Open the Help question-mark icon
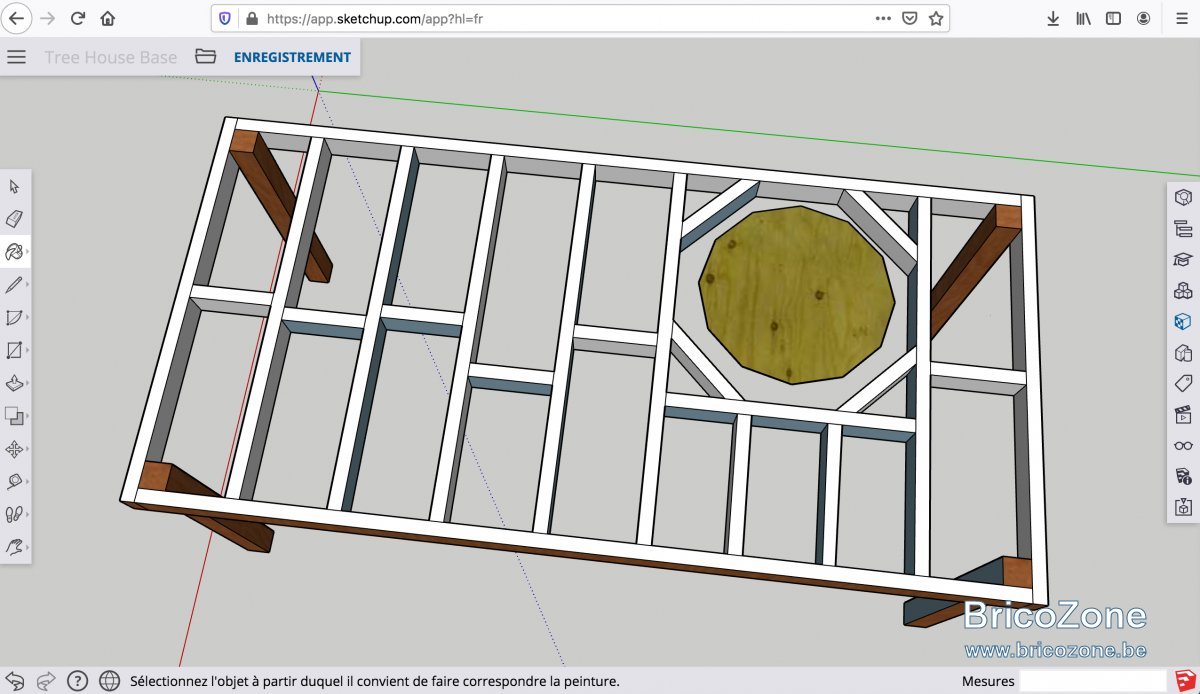The height and width of the screenshot is (694, 1200). (x=78, y=681)
